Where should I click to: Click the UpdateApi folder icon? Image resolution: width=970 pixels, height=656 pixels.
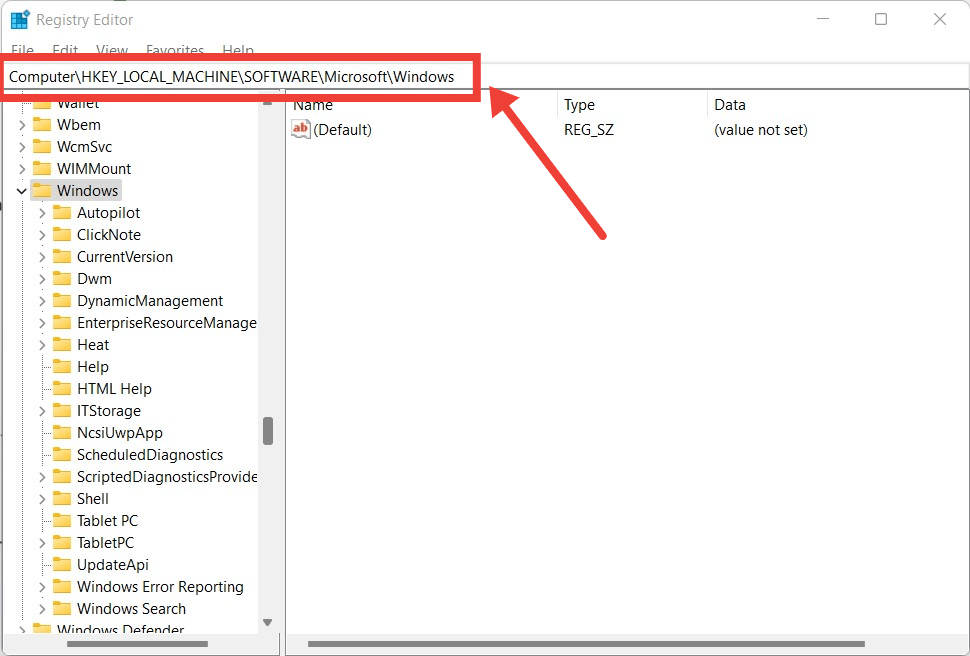coord(62,564)
